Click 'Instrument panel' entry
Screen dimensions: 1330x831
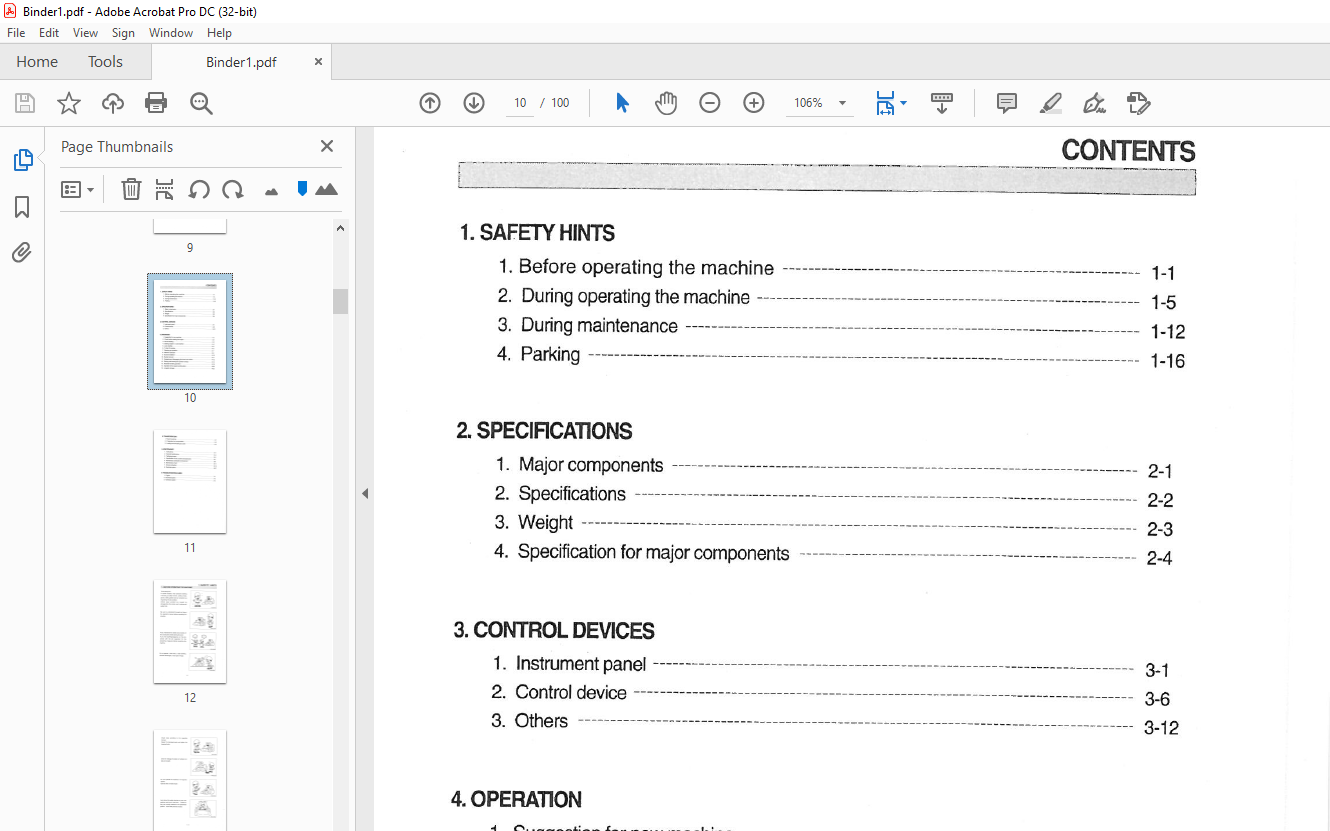581,664
